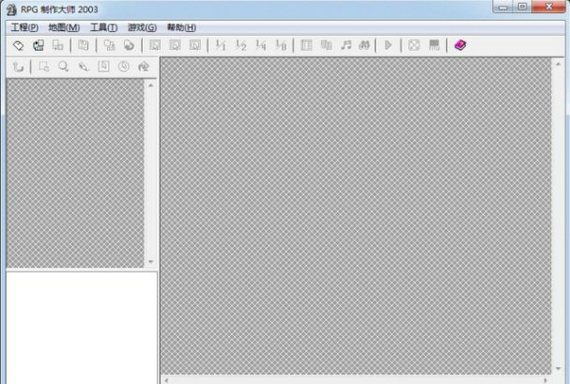Click map editor vertical scrollbar up arrow
This screenshot has height=384, width=570.
(558, 64)
